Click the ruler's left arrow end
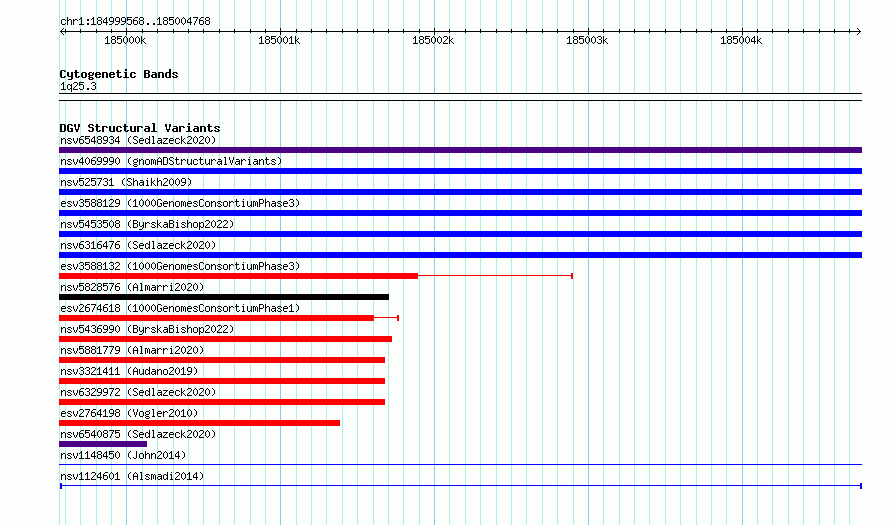 62,32
